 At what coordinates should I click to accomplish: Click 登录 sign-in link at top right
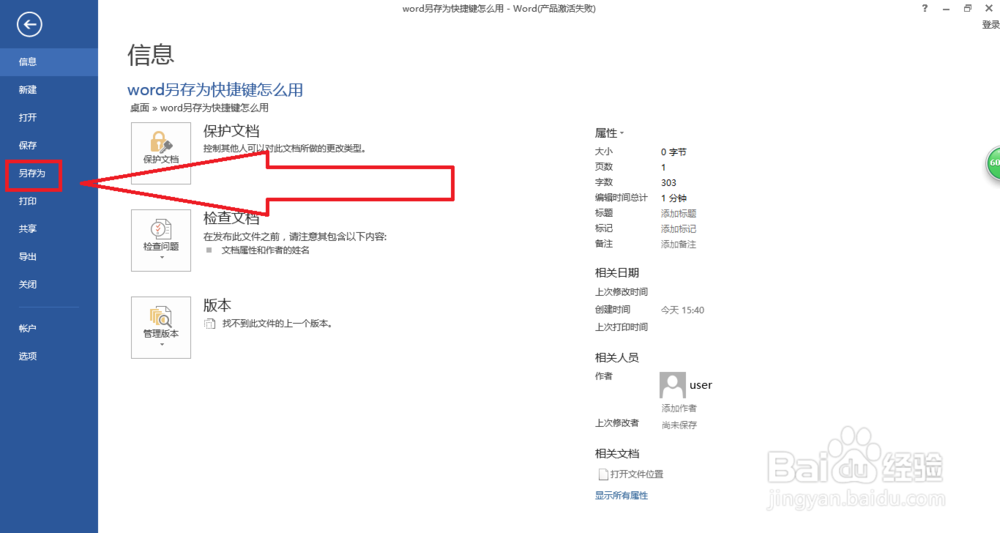tap(990, 25)
